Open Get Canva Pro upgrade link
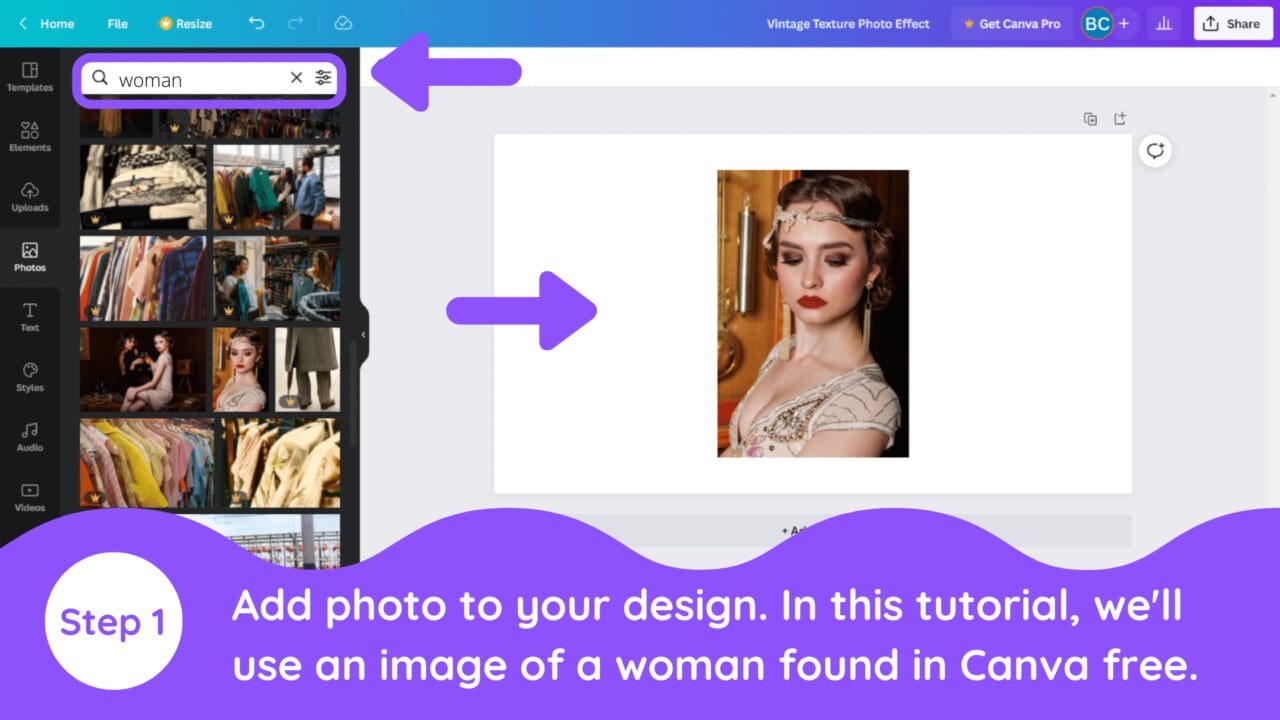This screenshot has height=720, width=1280. [1012, 23]
